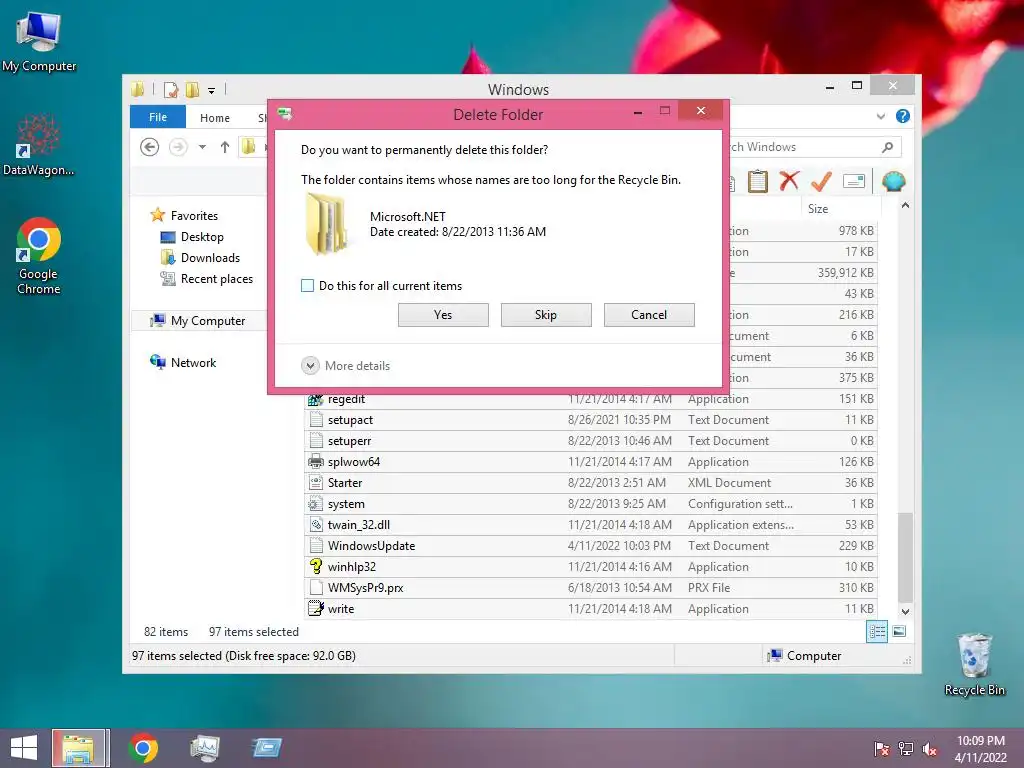The image size is (1024, 768).
Task: Select the Starter XML file
Action: point(591,483)
